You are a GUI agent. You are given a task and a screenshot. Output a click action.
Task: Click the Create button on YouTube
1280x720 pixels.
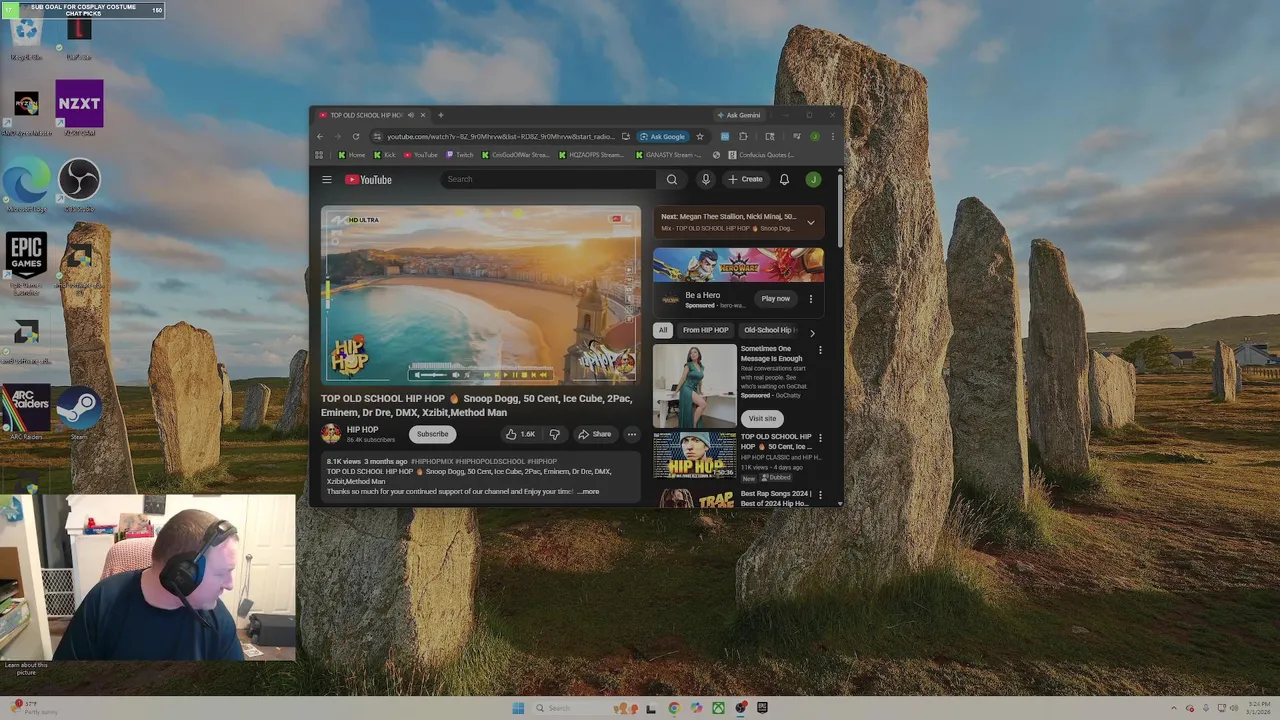pos(745,180)
